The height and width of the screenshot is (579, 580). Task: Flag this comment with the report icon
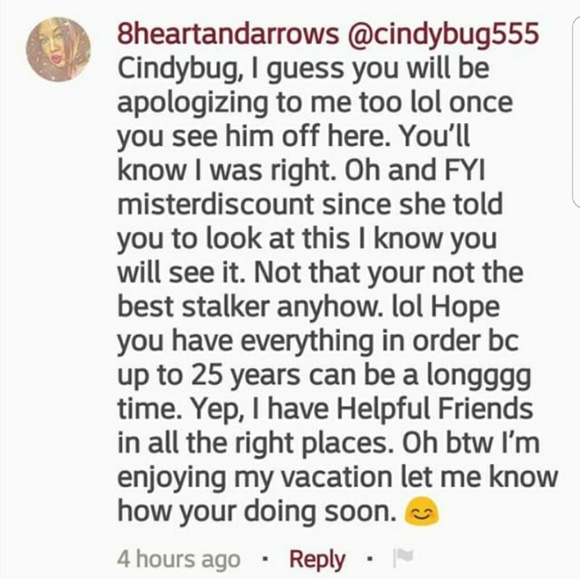pos(402,558)
